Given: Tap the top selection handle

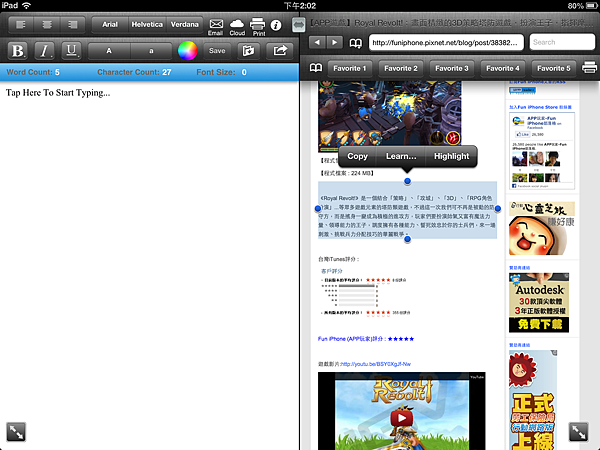Looking at the screenshot, I should coord(408,181).
